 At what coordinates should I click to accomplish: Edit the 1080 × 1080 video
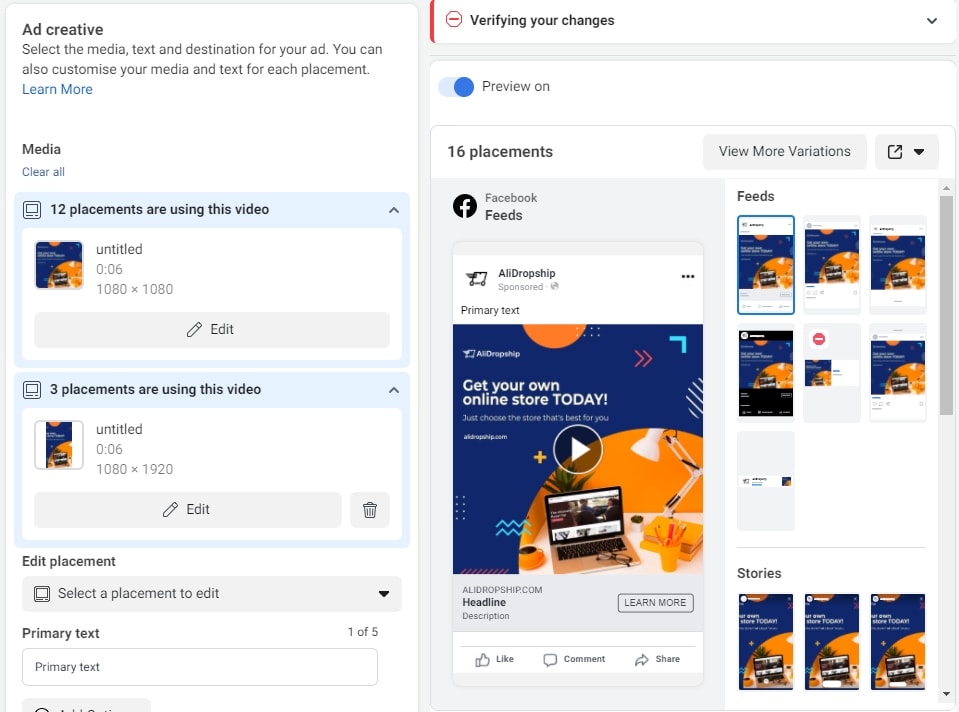point(212,330)
